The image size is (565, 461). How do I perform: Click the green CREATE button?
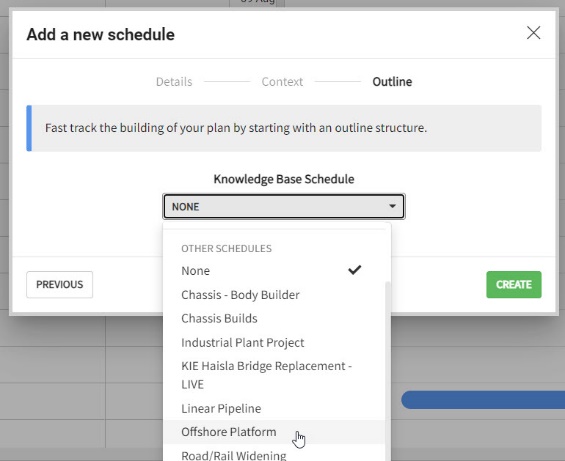pos(513,284)
